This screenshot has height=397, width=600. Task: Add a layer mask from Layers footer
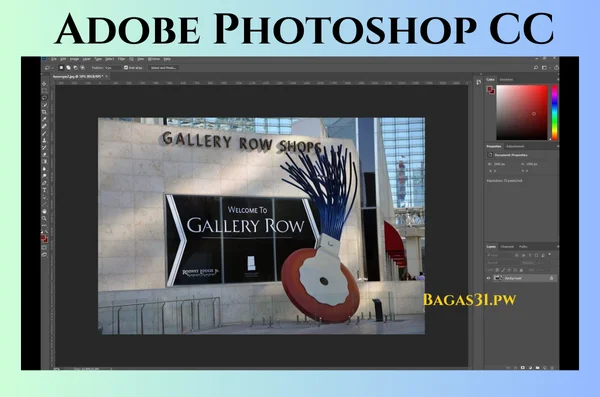[523, 368]
